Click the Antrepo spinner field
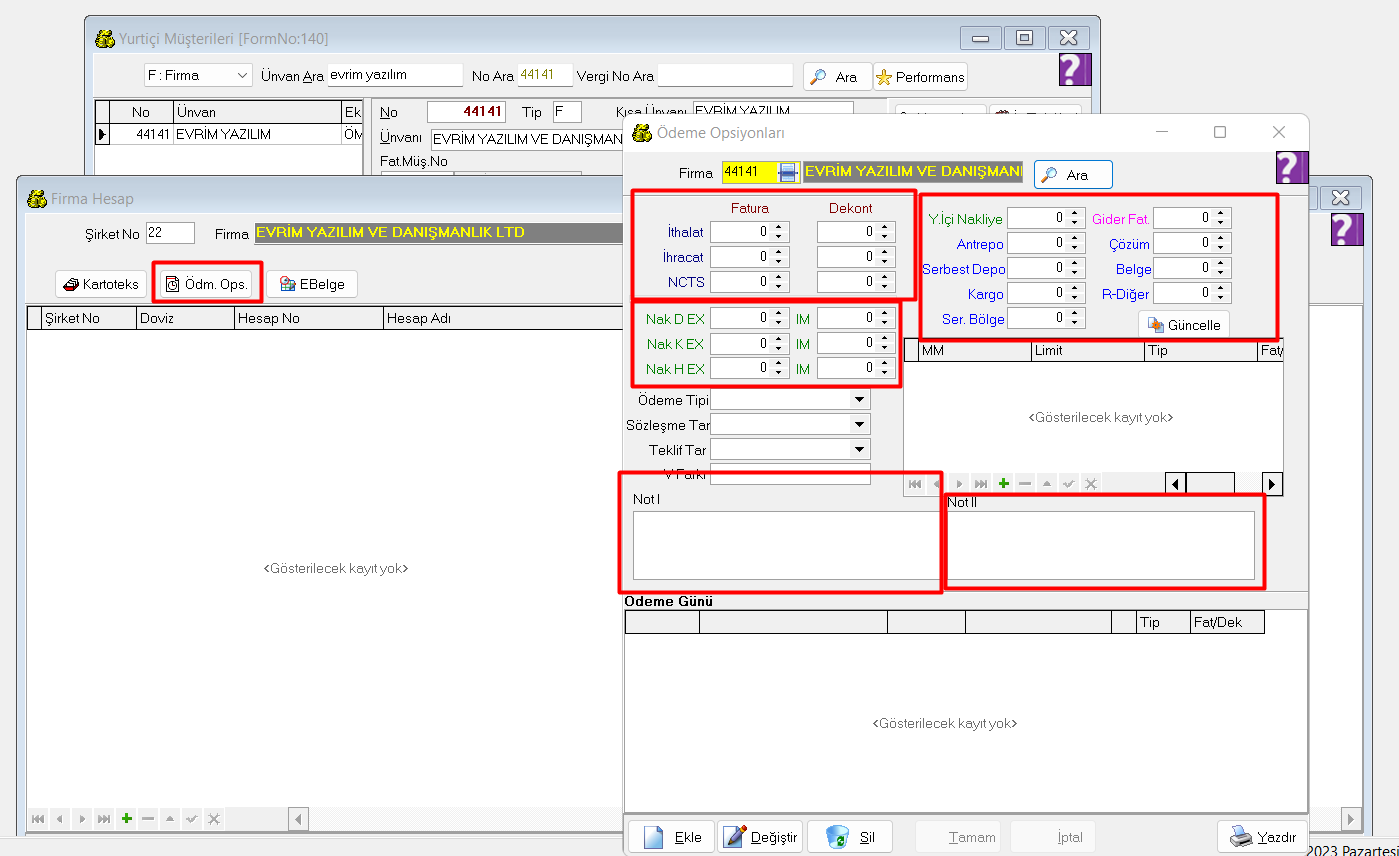The image size is (1399, 856). coord(1046,243)
